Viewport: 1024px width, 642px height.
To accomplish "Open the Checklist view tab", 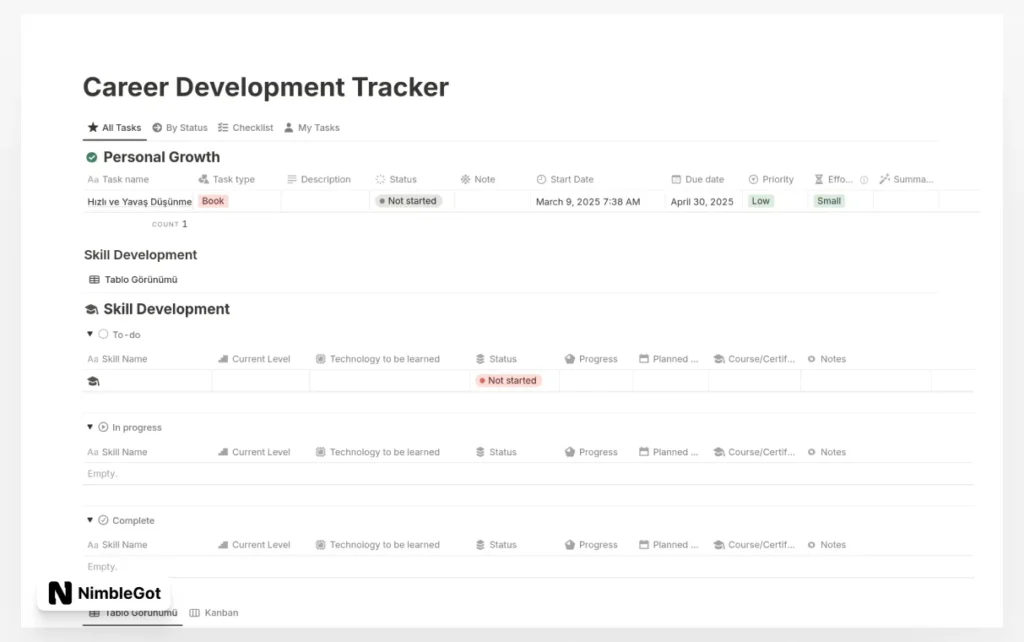I will coord(246,127).
